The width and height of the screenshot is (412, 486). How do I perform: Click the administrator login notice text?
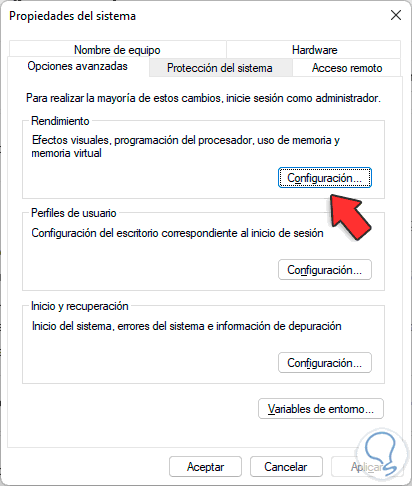click(203, 98)
